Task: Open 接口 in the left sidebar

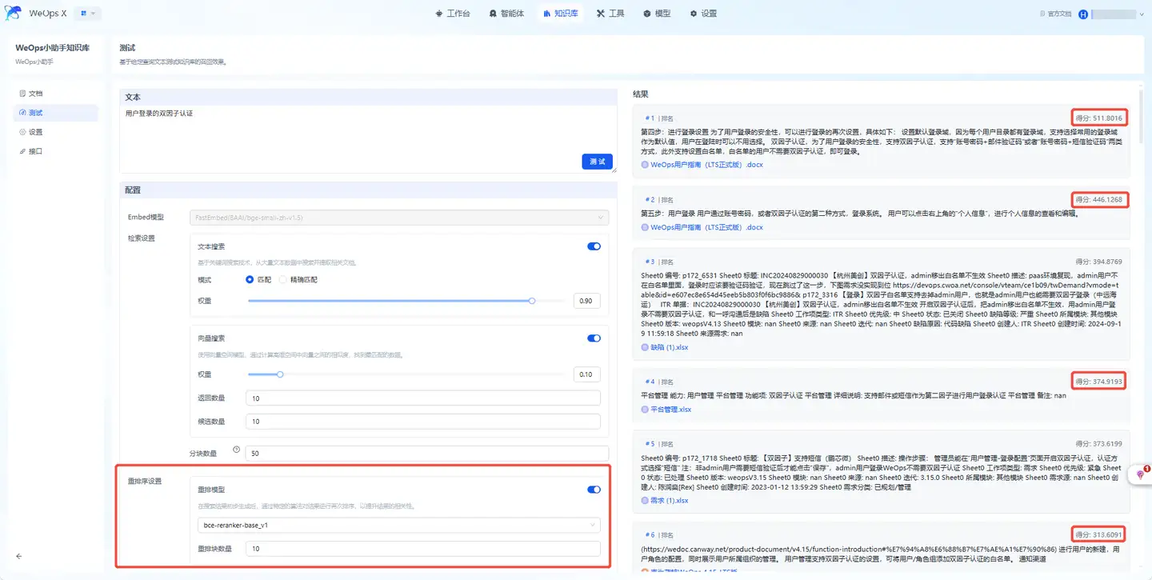Action: click(55, 151)
